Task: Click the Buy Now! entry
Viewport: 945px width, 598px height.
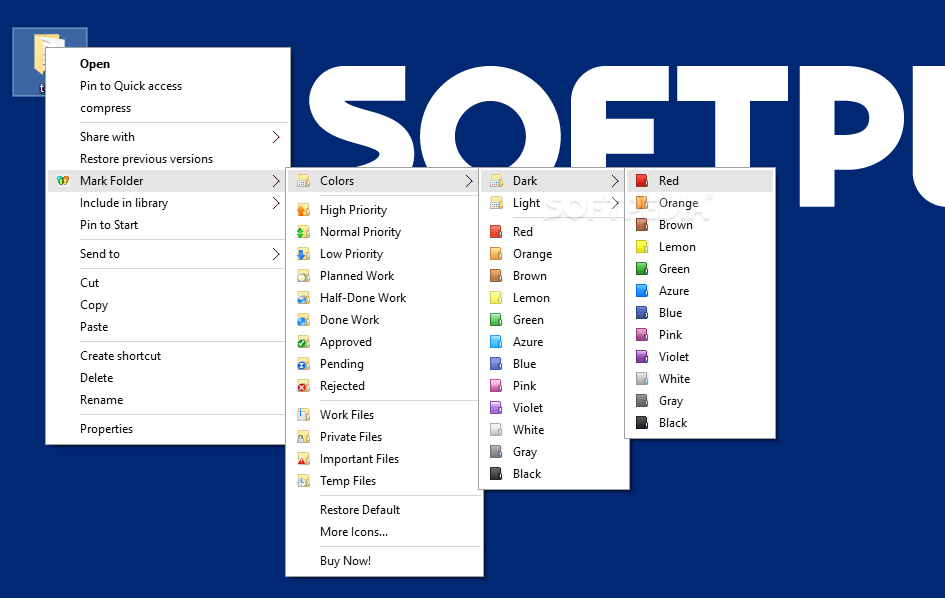Action: tap(345, 561)
